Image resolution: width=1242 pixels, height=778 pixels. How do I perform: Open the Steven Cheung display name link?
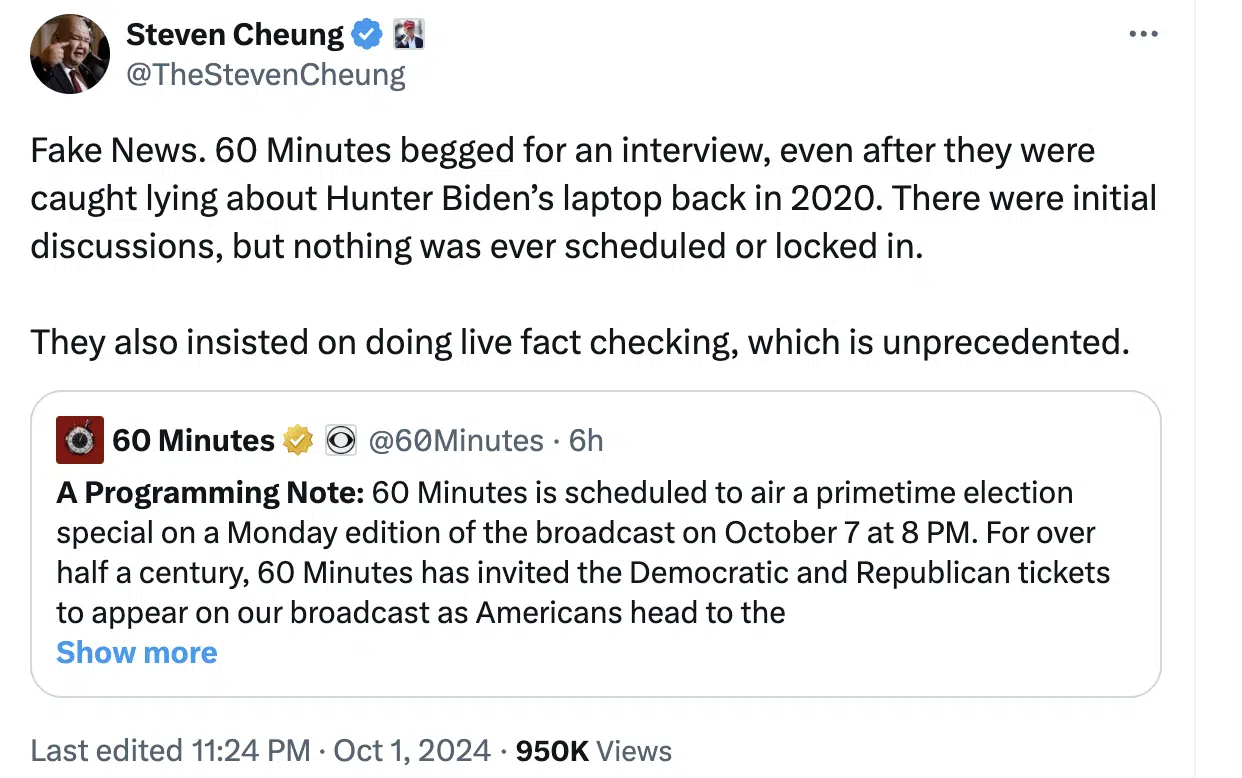click(x=235, y=35)
